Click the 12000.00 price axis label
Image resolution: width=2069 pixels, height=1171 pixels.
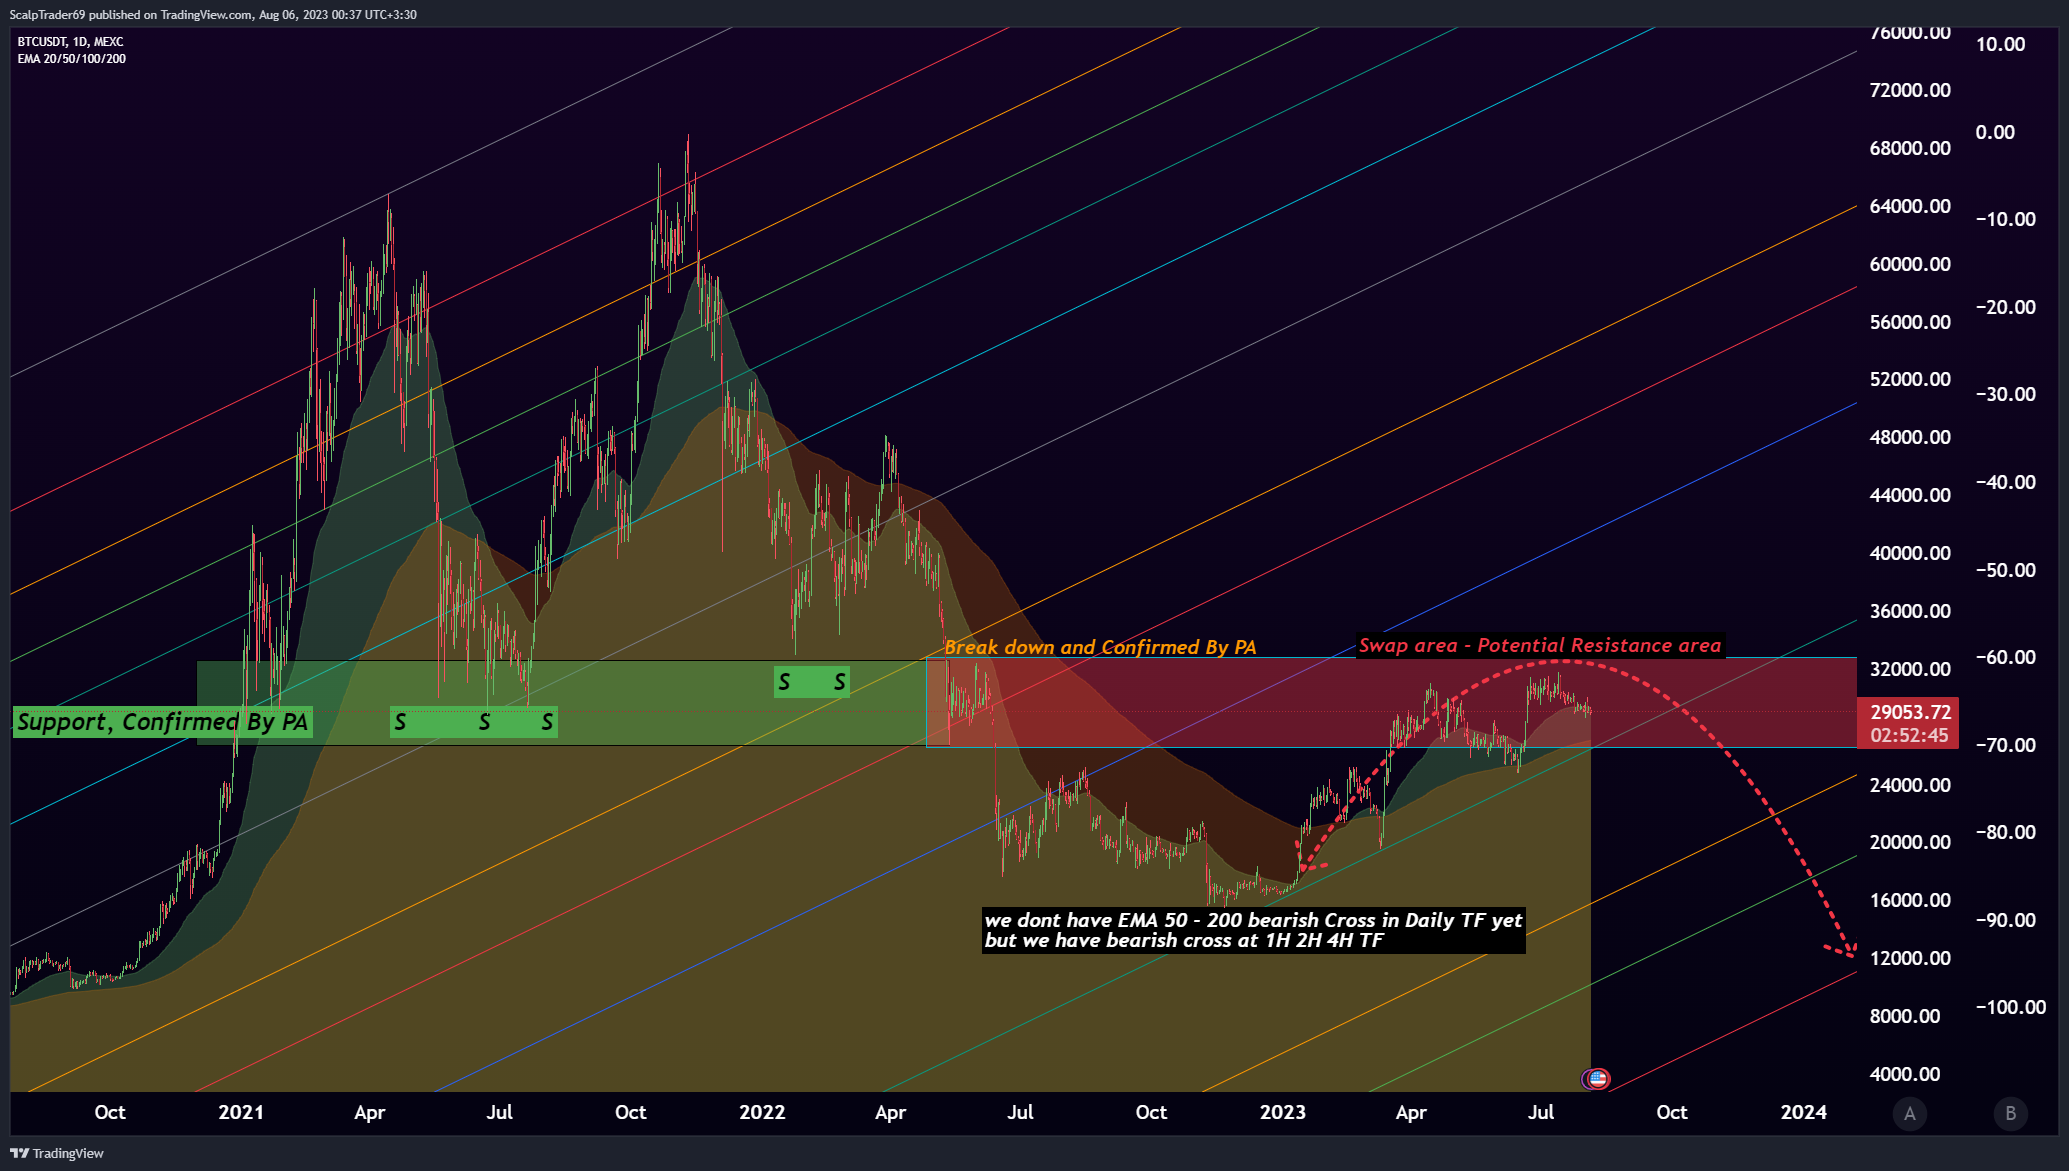coord(1910,958)
